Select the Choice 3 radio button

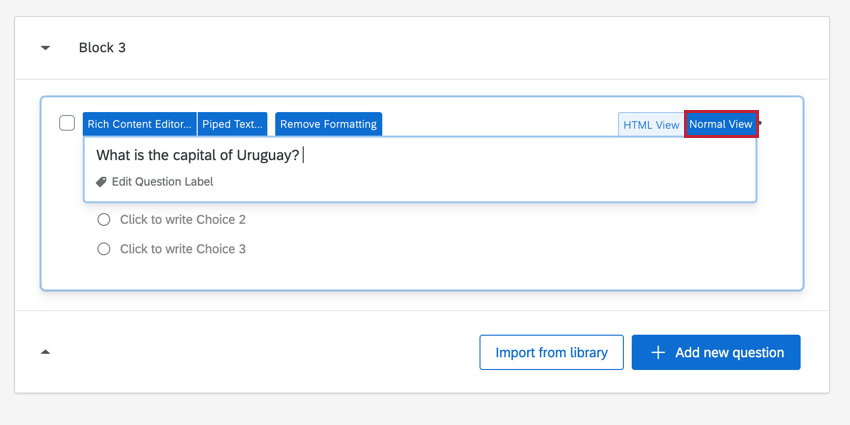click(104, 249)
